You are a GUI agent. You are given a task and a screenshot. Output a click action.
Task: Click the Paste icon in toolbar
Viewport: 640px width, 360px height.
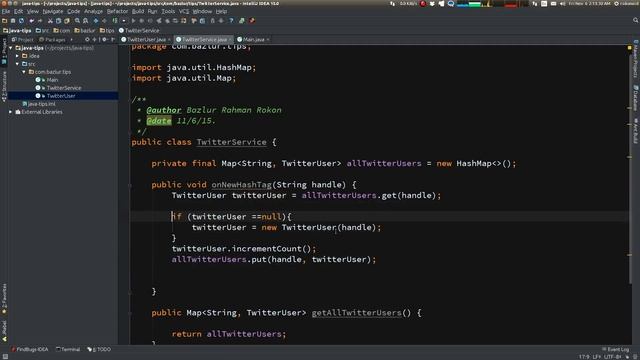pos(67,21)
